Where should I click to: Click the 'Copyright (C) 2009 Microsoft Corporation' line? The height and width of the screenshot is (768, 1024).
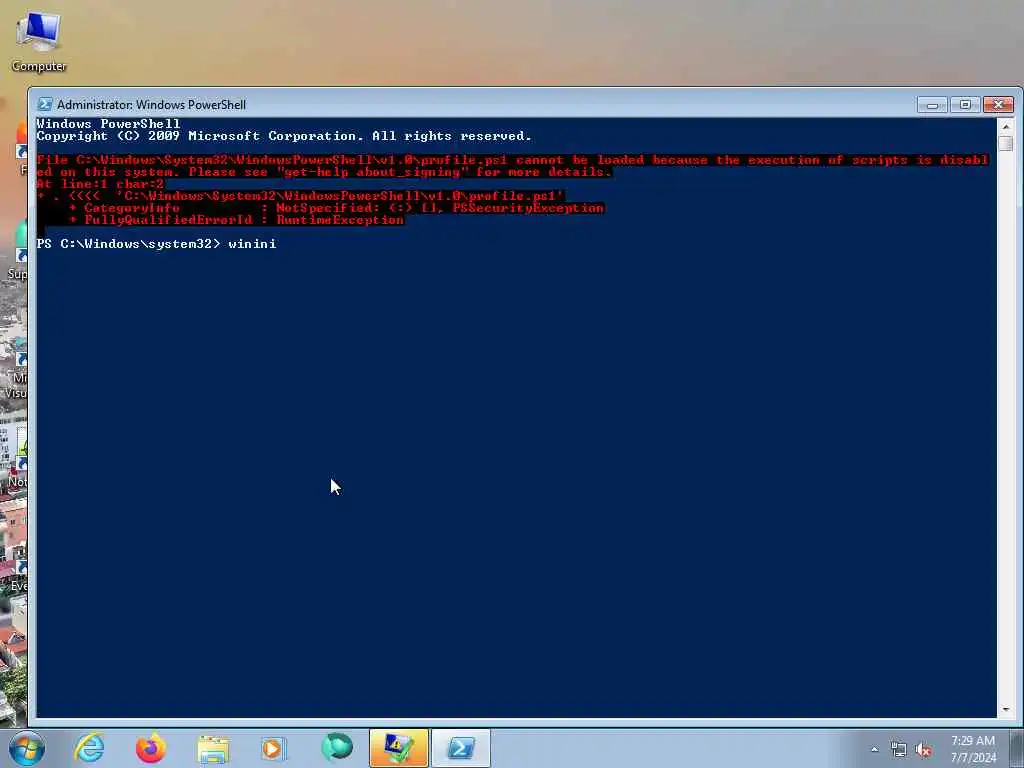[284, 136]
